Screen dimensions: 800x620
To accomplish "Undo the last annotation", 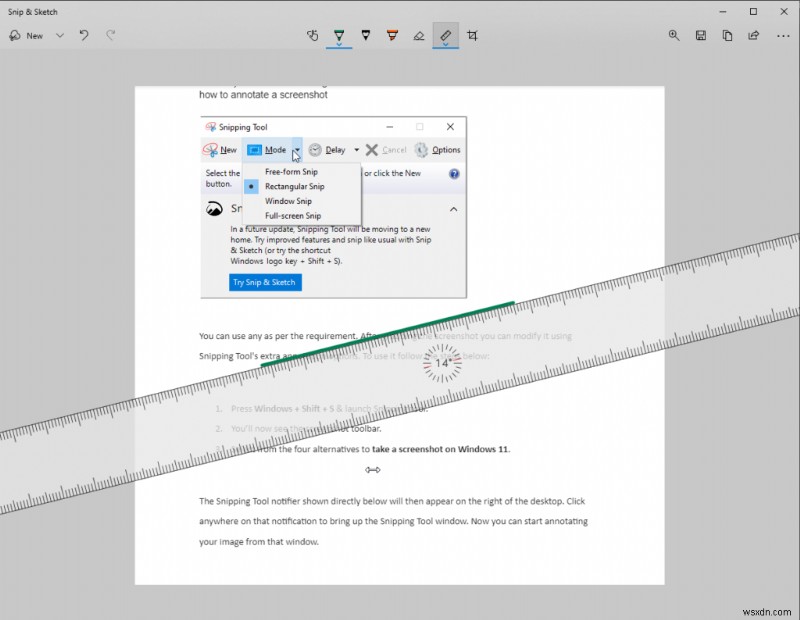I will 84,35.
